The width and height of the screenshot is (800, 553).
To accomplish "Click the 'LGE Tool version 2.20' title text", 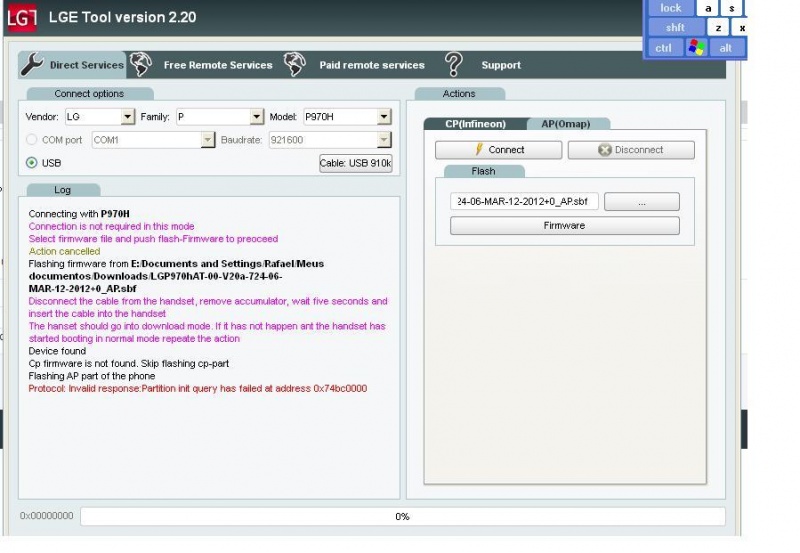I will coord(122,17).
